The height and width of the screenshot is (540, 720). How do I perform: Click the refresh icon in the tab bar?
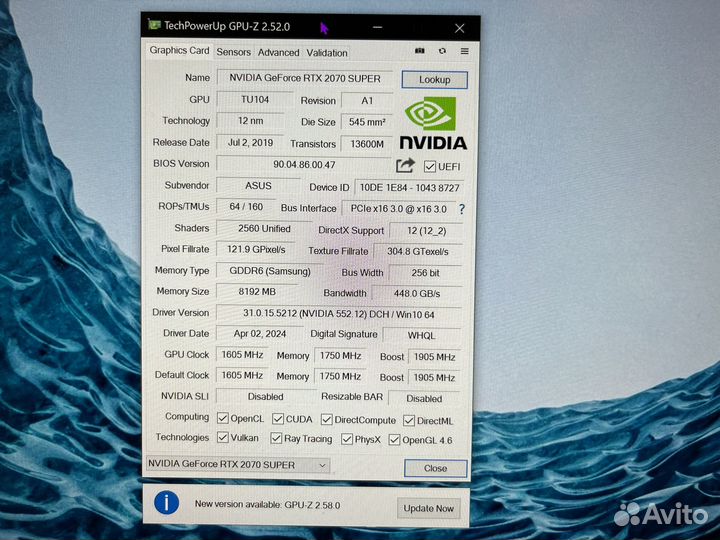coord(442,51)
